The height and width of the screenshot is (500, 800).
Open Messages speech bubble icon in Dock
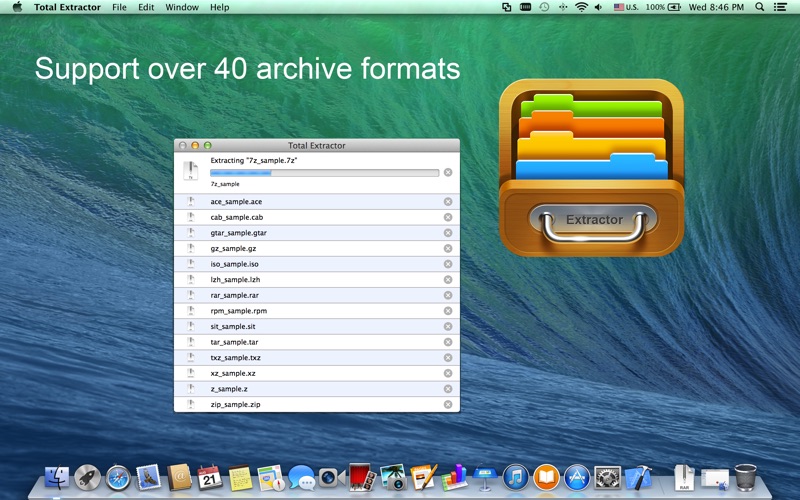coord(302,478)
